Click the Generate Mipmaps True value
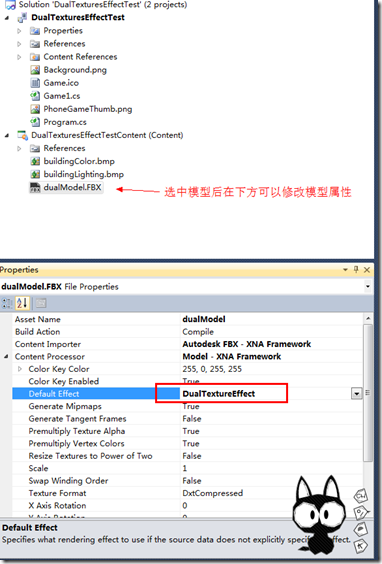Screen dimensions: 382x564 [x=191, y=406]
